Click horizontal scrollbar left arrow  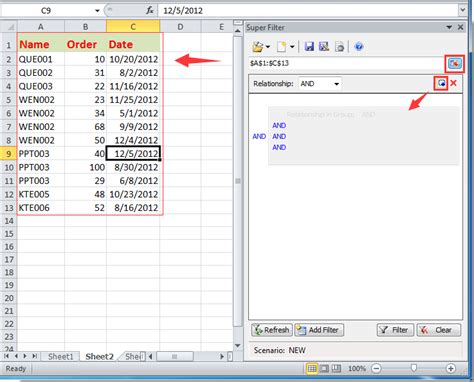point(151,356)
